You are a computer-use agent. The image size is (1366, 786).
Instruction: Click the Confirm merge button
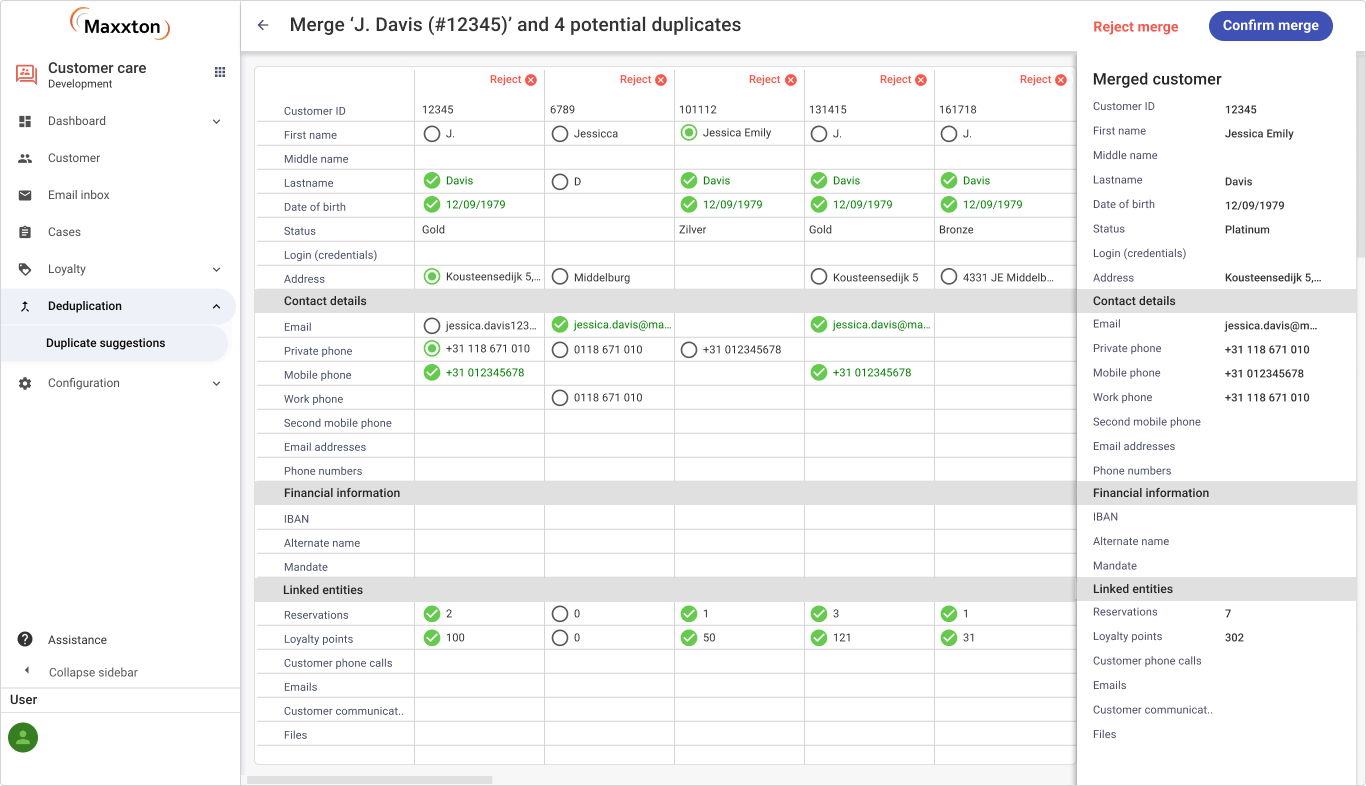pyautogui.click(x=1270, y=26)
